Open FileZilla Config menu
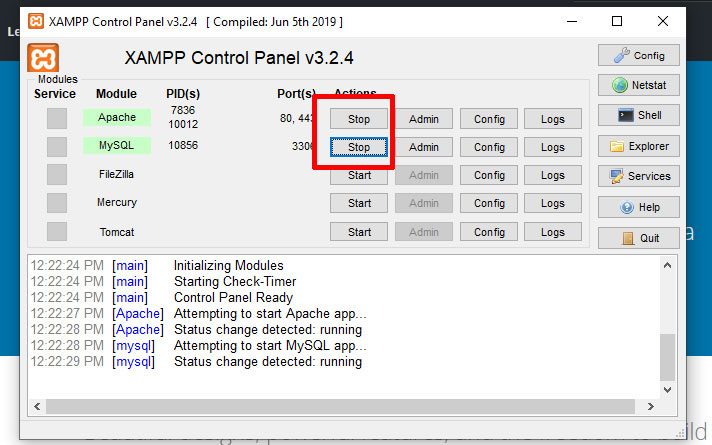 pyautogui.click(x=489, y=175)
